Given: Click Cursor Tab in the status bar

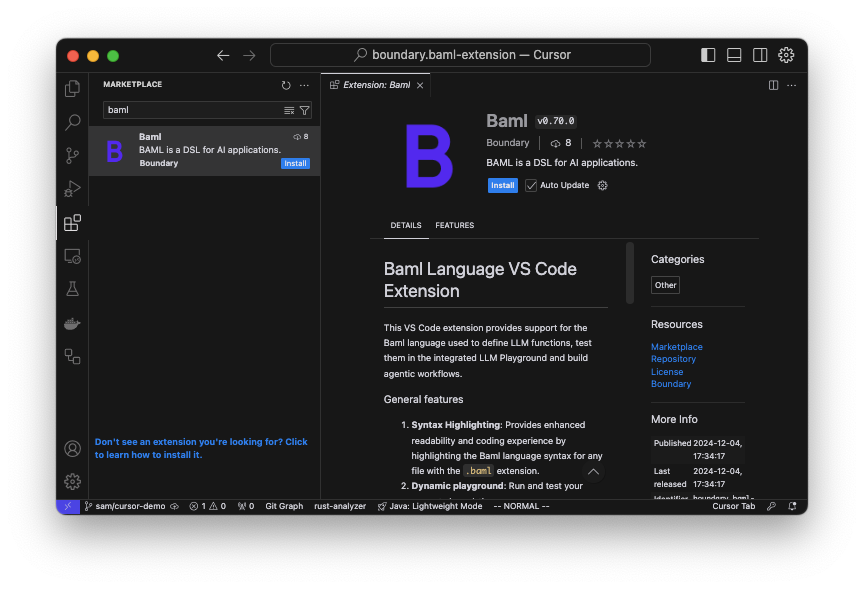Looking at the screenshot, I should 733,506.
